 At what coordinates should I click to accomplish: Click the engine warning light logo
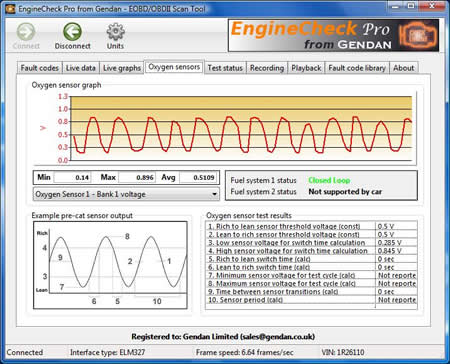pyautogui.click(x=418, y=35)
